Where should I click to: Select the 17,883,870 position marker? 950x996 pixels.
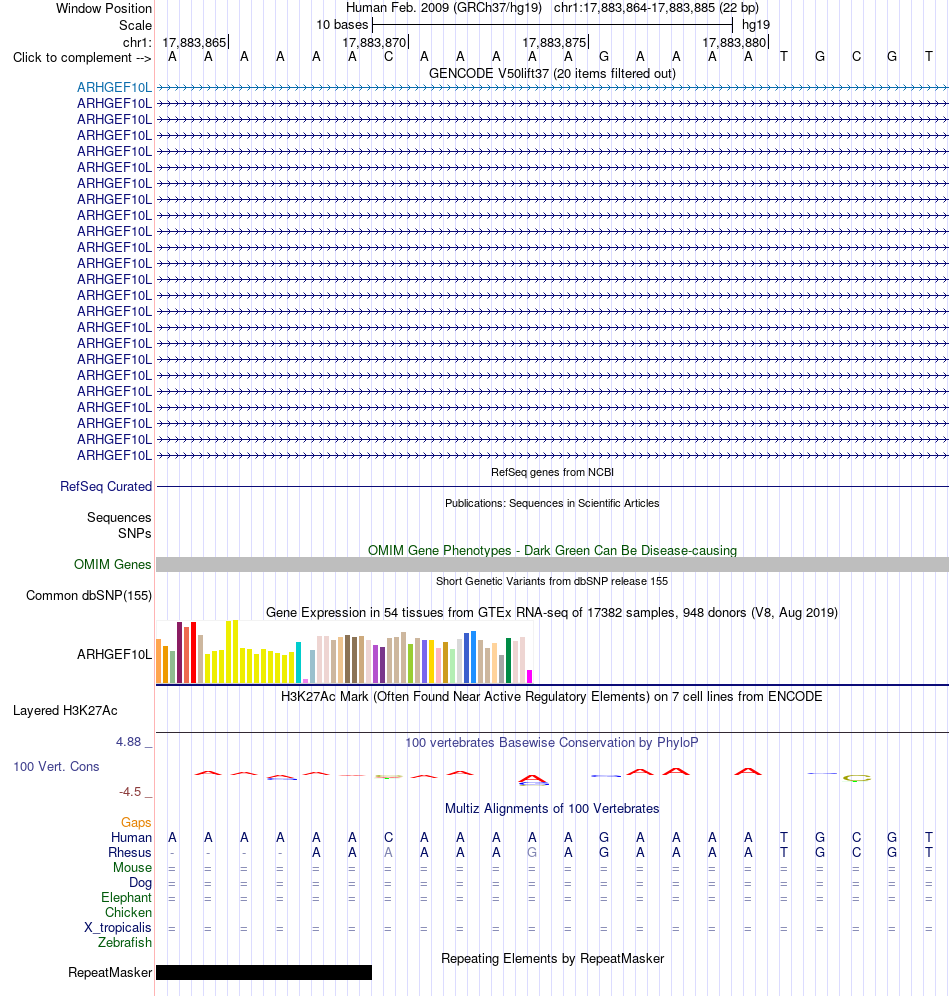click(x=374, y=43)
